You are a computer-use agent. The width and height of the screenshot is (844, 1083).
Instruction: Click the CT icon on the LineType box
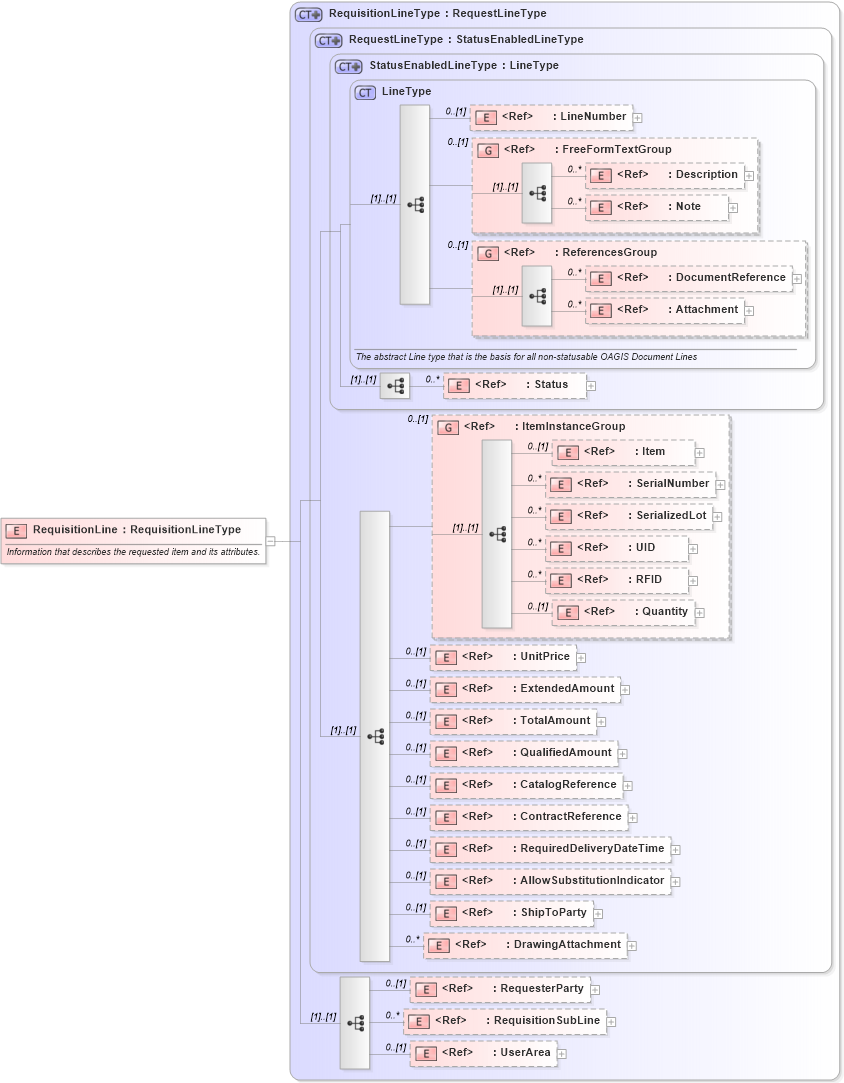click(x=364, y=91)
